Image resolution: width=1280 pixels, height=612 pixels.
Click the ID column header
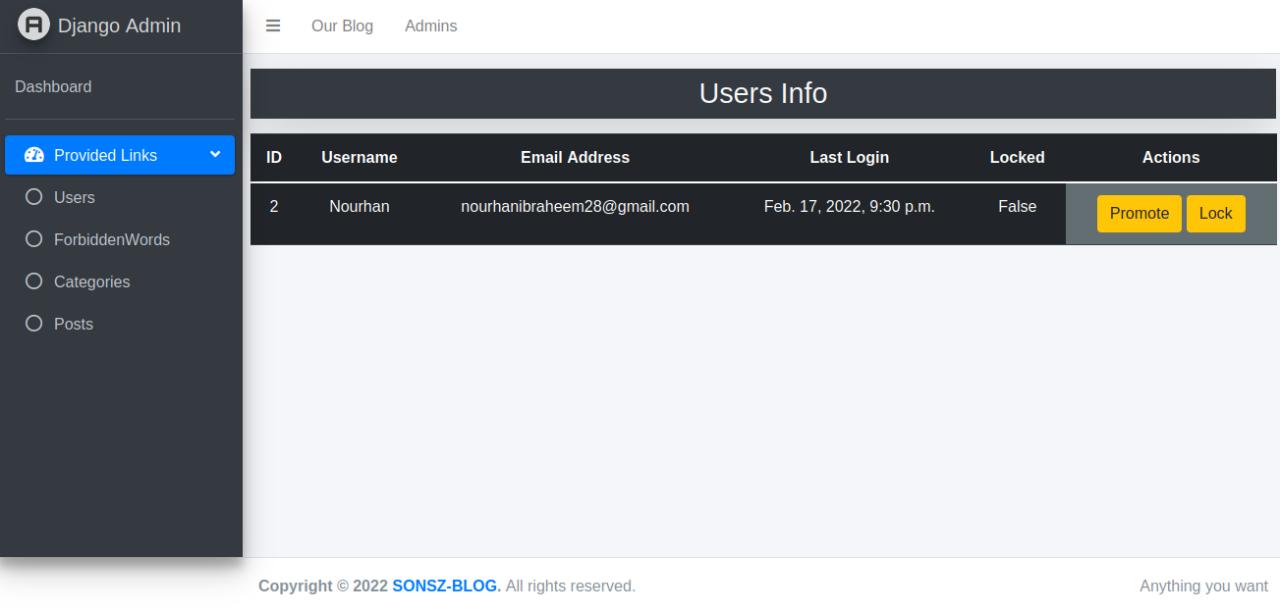pos(274,157)
